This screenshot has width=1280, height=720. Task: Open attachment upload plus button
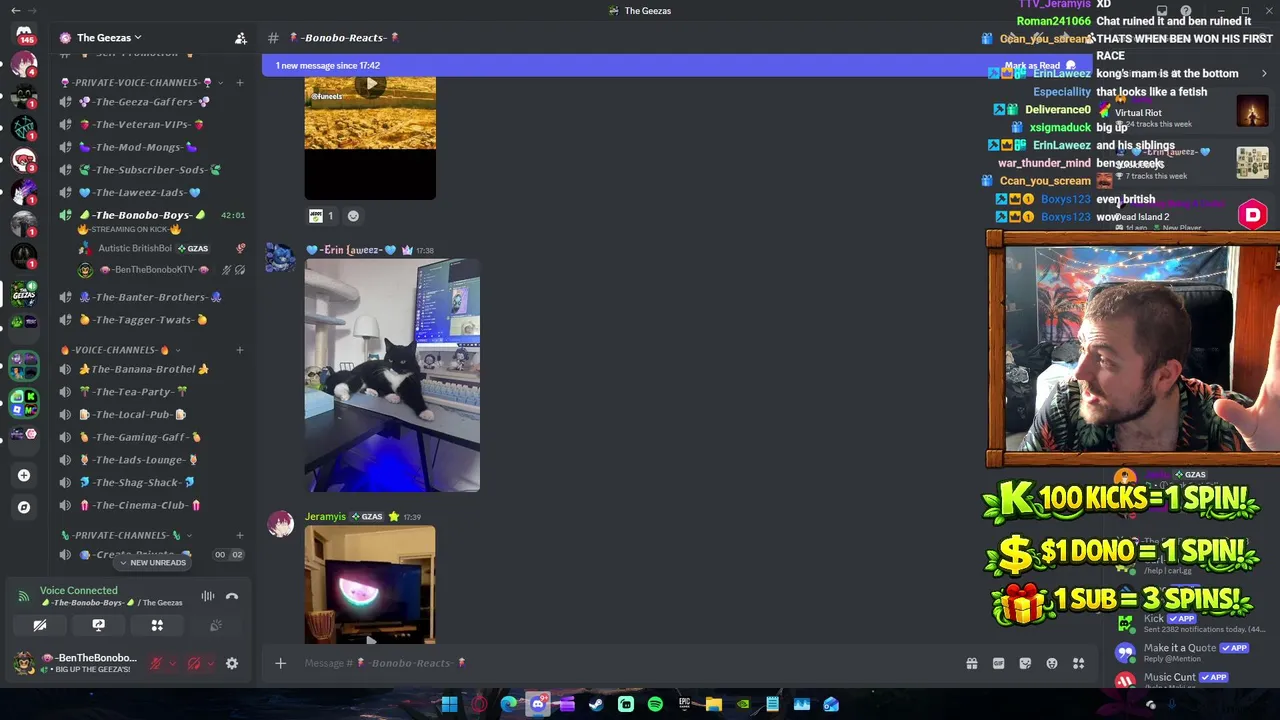tap(280, 663)
